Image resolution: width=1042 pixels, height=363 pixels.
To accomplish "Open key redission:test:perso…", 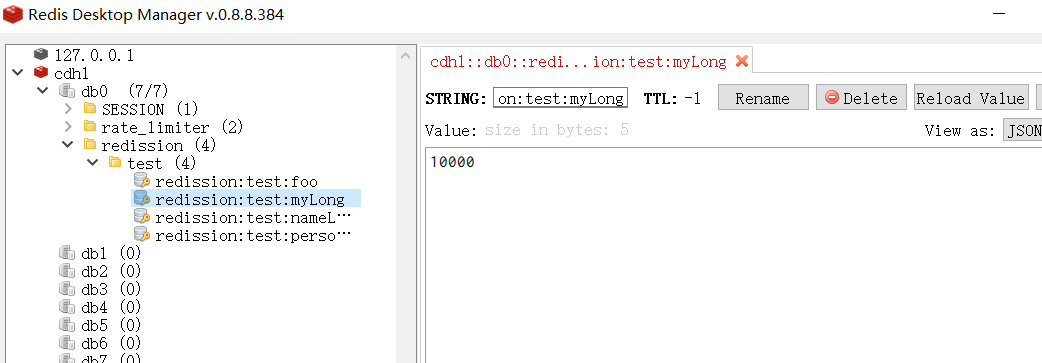I will (x=253, y=235).
